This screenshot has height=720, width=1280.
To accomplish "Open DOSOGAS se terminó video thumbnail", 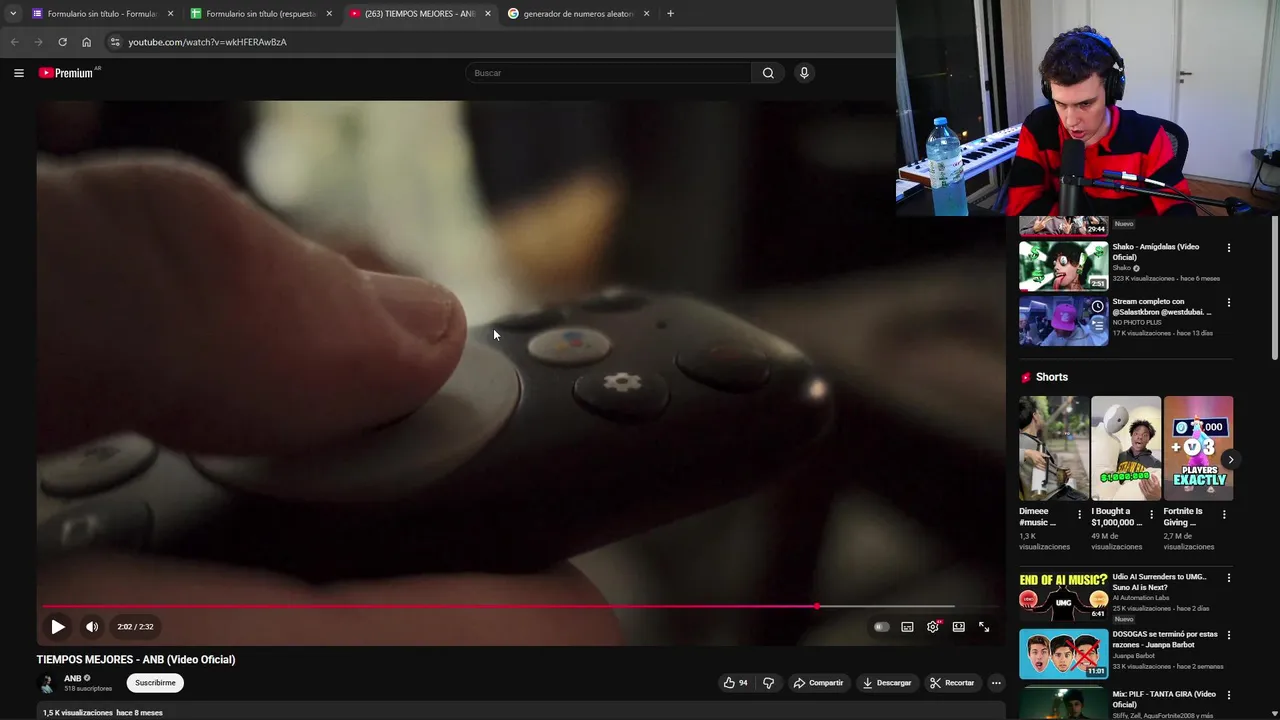I will coord(1063,653).
